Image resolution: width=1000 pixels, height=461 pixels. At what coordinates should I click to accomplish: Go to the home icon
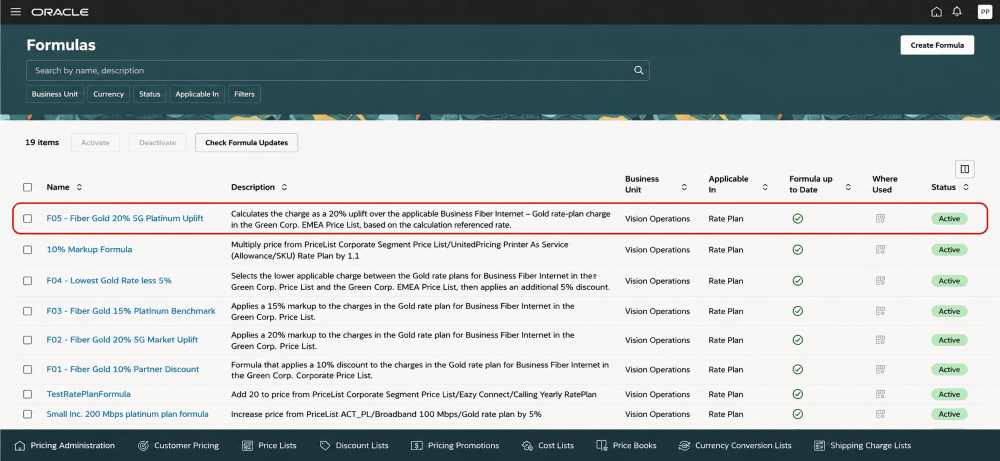[936, 12]
